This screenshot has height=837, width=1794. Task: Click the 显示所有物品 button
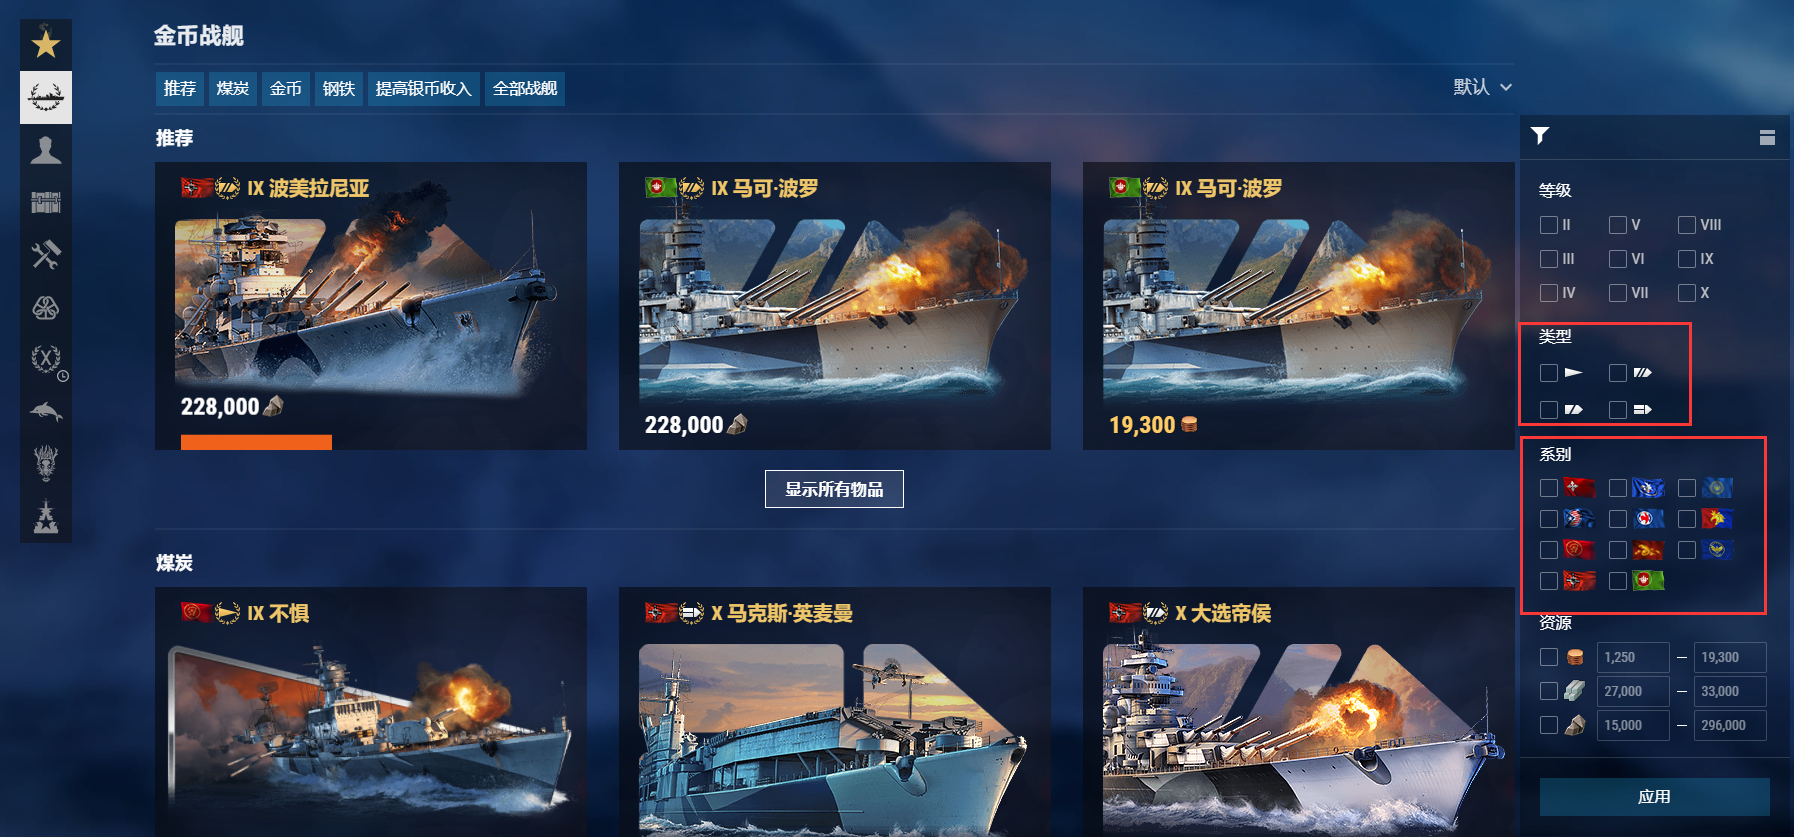(834, 489)
